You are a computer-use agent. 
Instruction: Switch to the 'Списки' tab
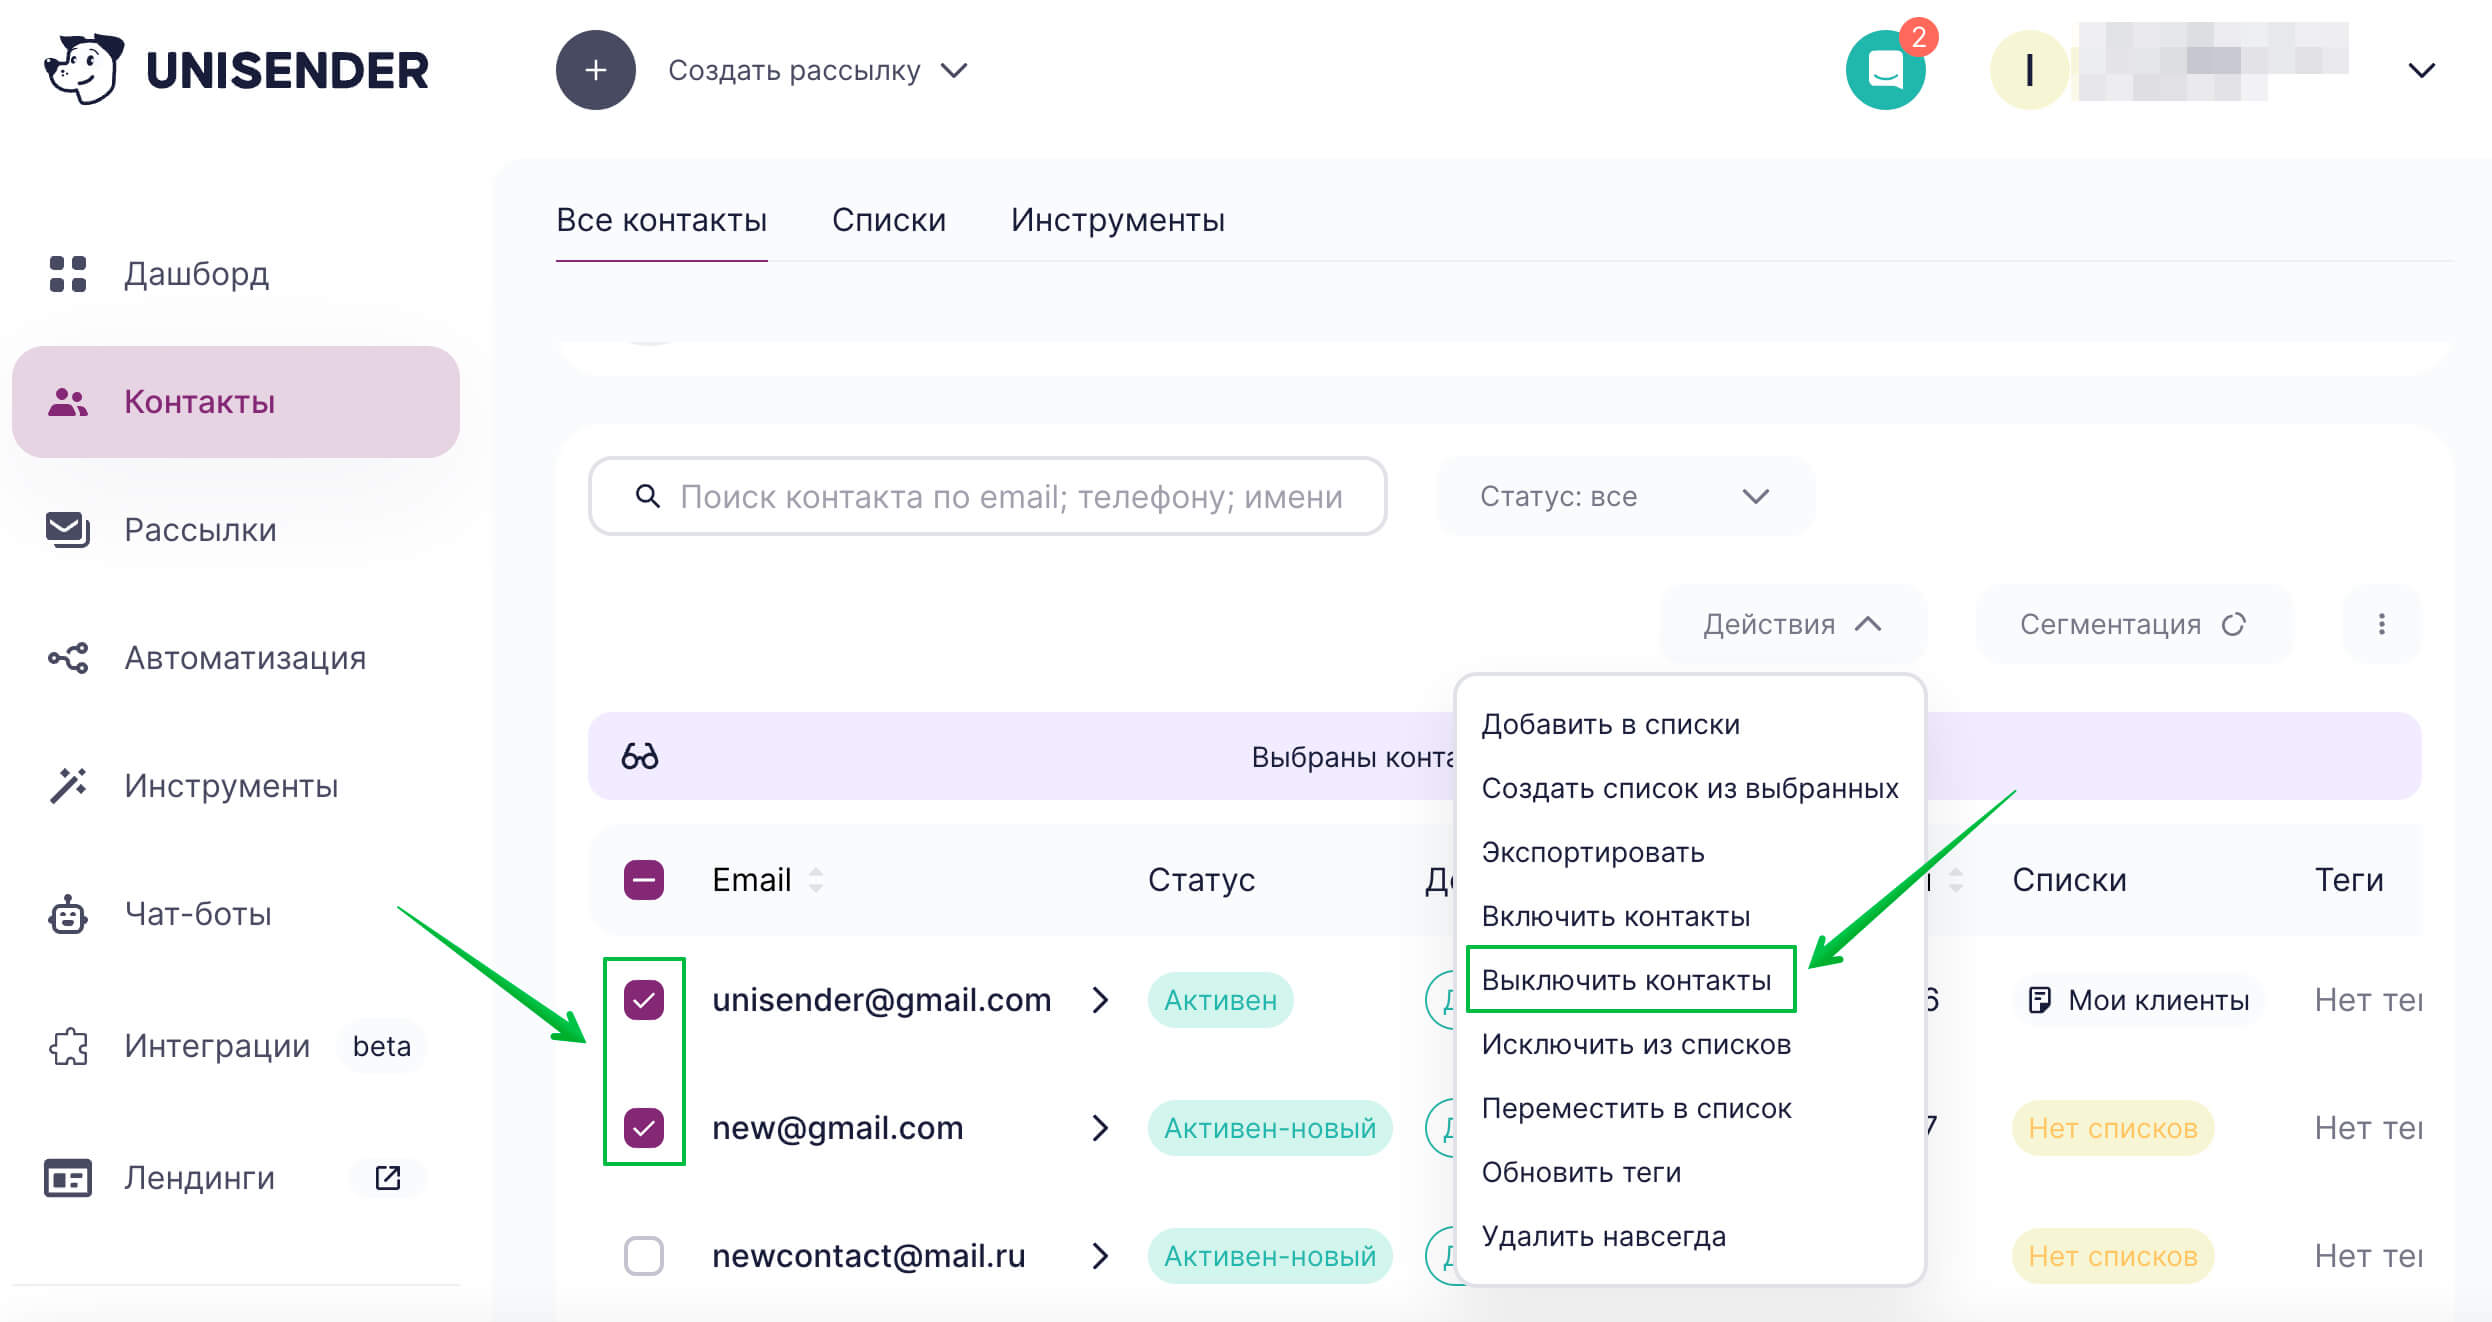(x=888, y=220)
